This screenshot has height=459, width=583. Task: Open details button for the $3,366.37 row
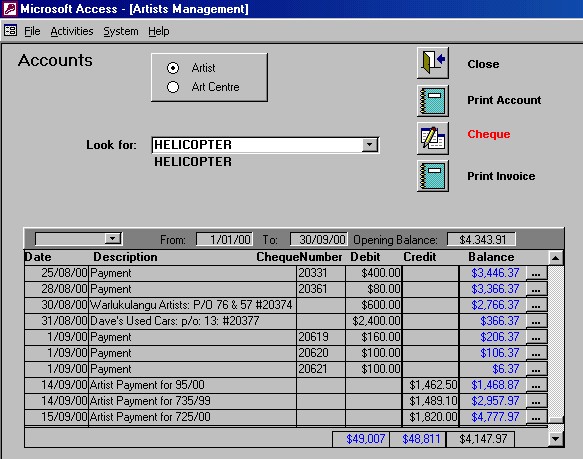click(536, 289)
